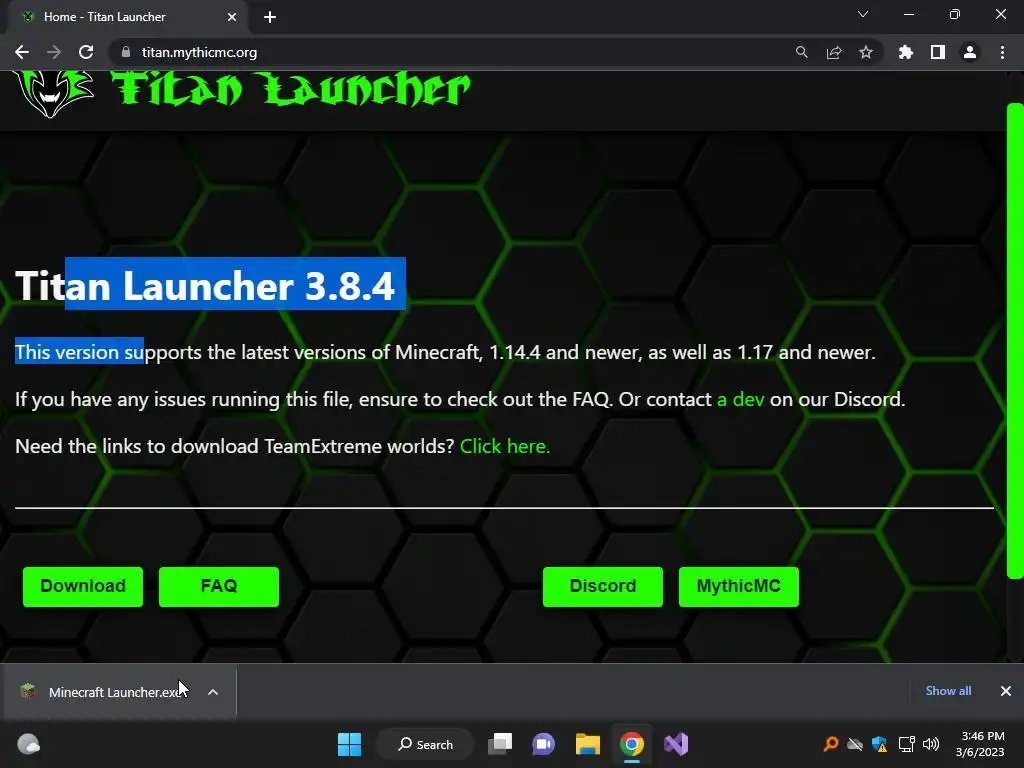Open OneDrive cloud tray icon
The width and height of the screenshot is (1024, 768).
[855, 744]
